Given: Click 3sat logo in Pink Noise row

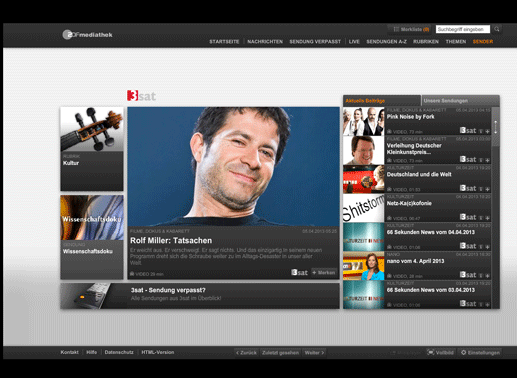Looking at the screenshot, I should pos(468,131).
